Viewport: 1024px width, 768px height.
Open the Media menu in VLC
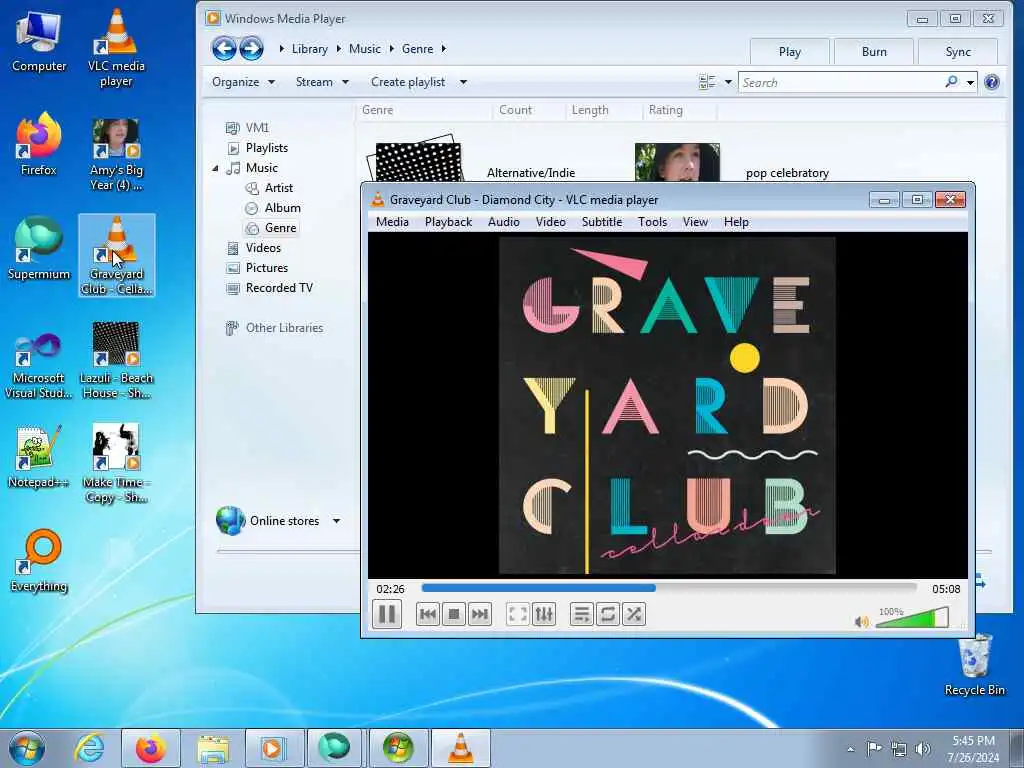(x=392, y=222)
